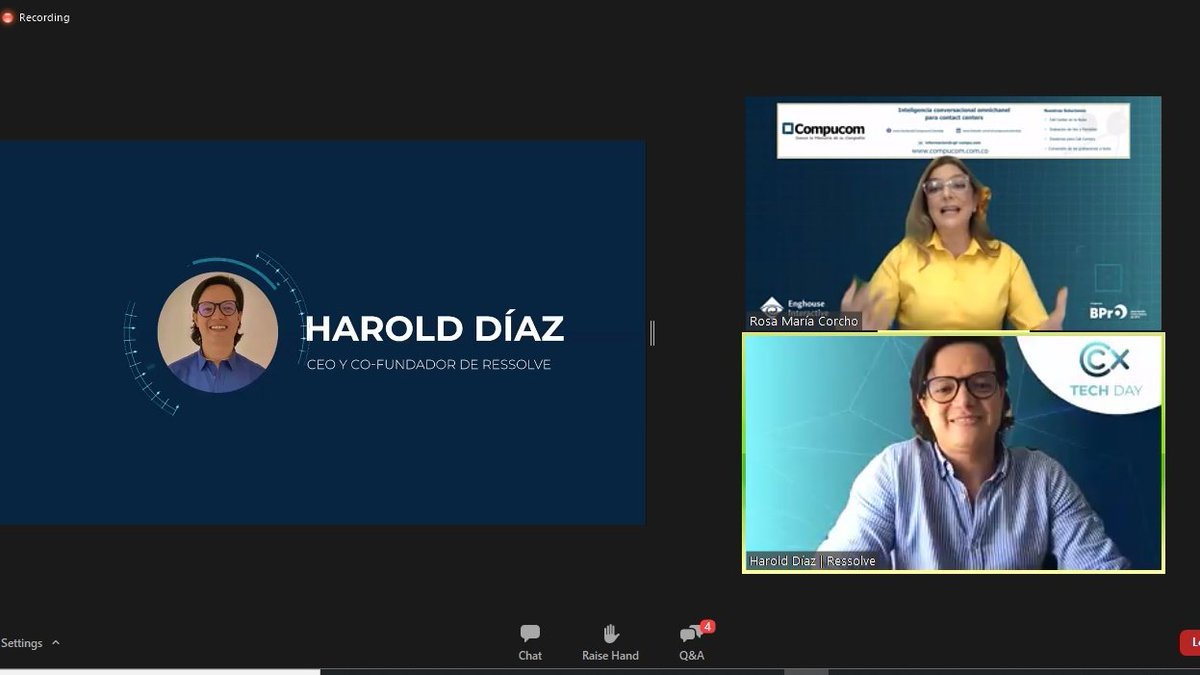The image size is (1200, 675).
Task: Click Harold Díaz's circular profile photo
Action: click(x=216, y=331)
